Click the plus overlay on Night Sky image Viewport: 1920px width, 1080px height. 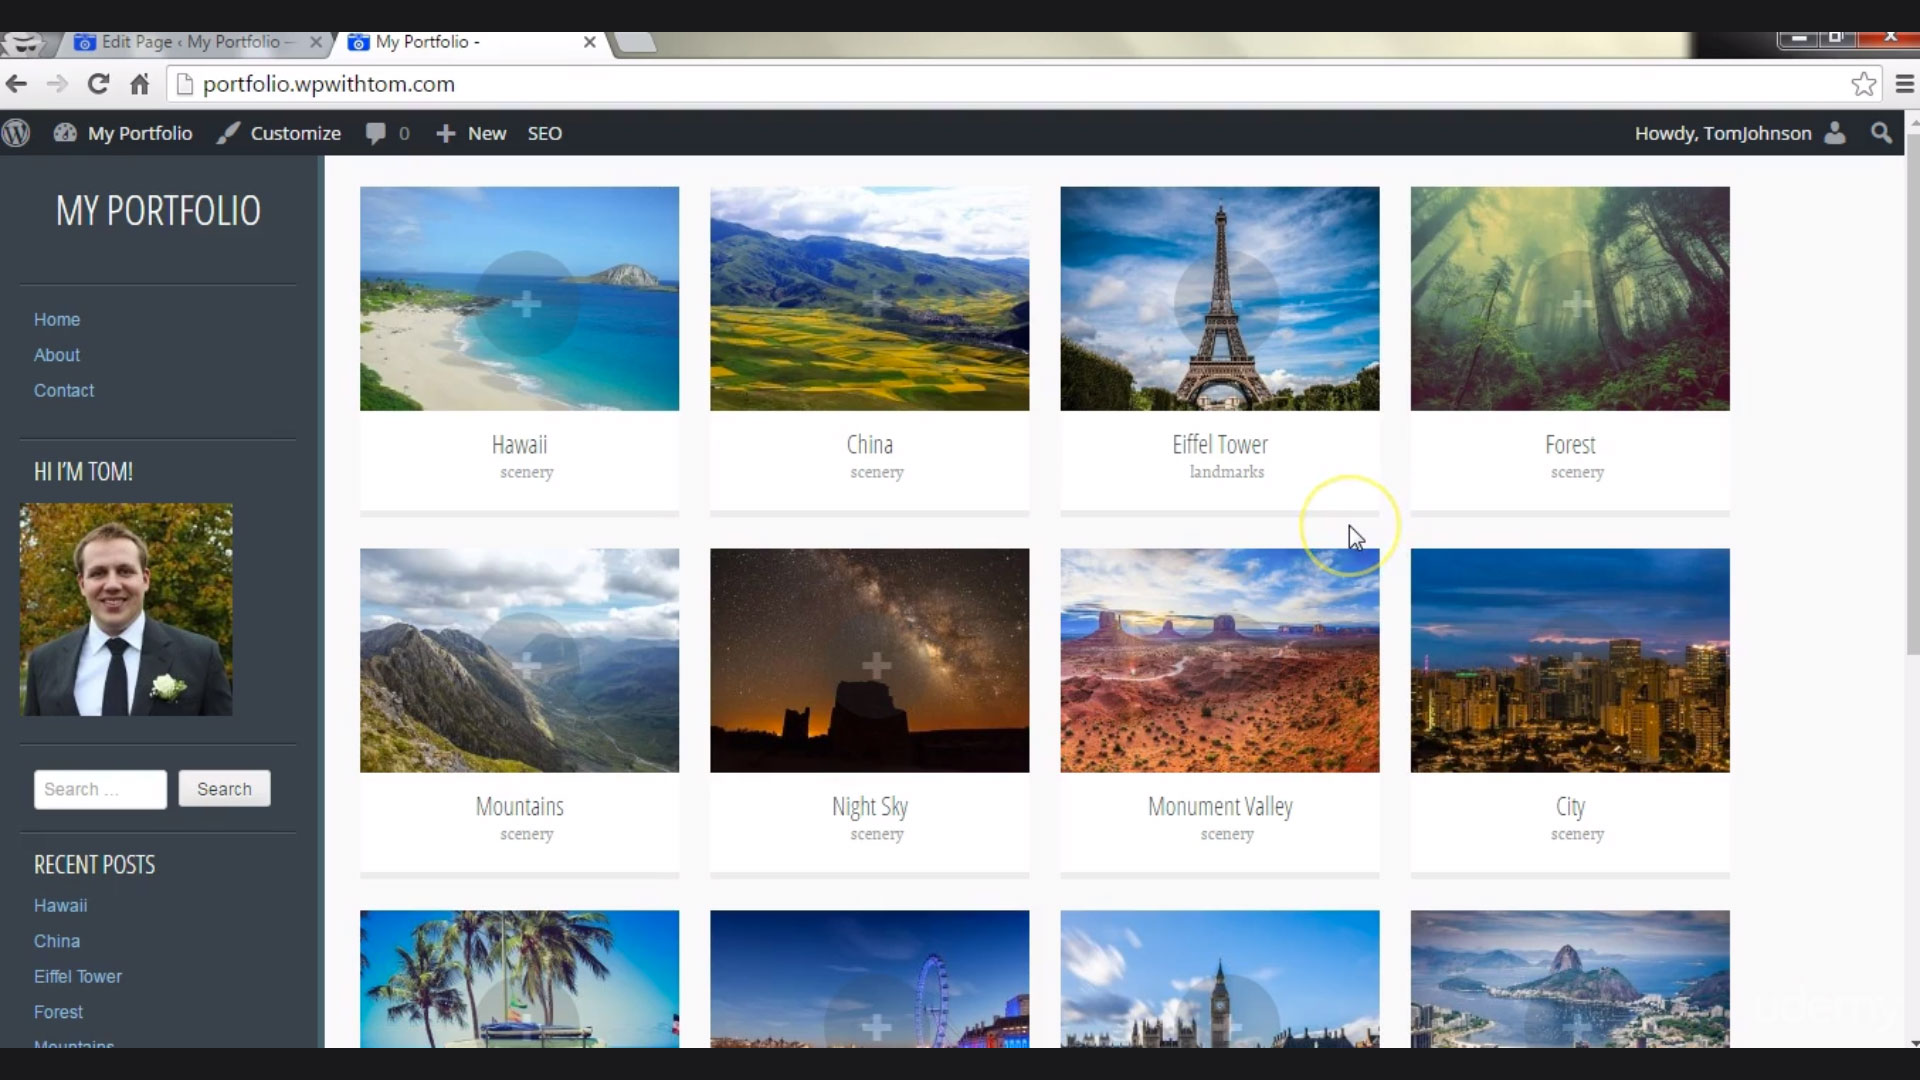coord(876,665)
